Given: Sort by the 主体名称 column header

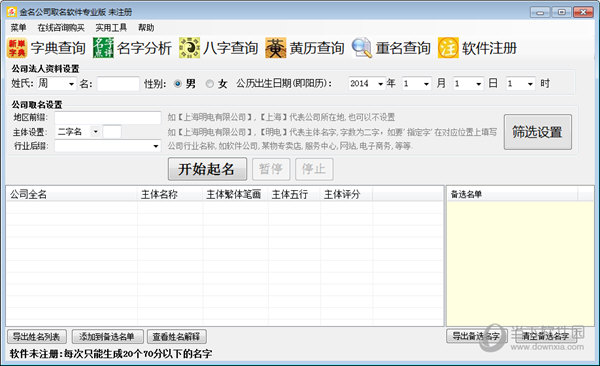Looking at the screenshot, I should (170, 194).
